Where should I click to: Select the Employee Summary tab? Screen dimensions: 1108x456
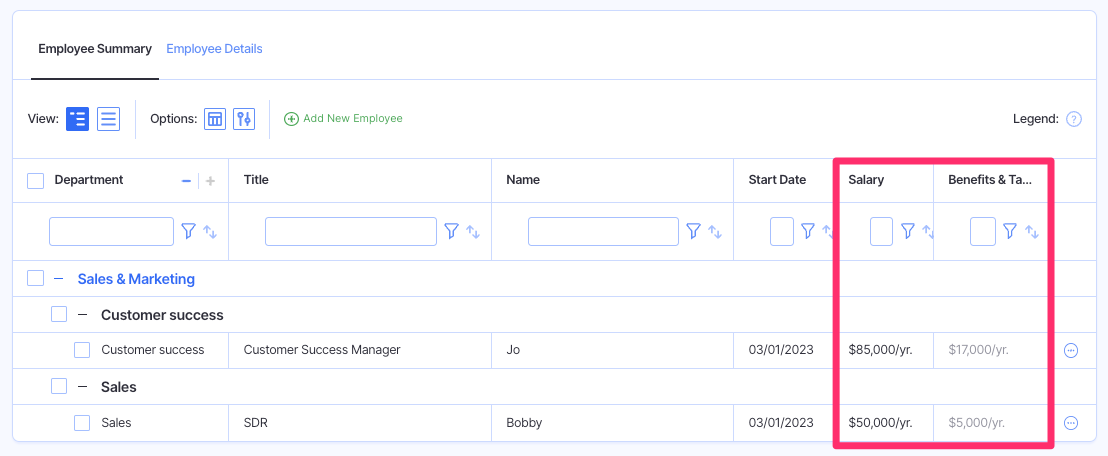95,49
